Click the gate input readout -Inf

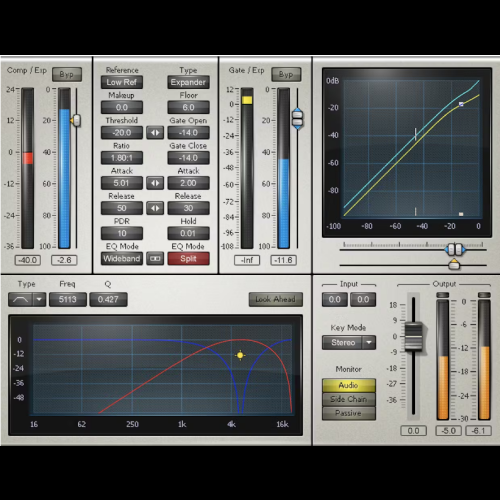[247, 260]
